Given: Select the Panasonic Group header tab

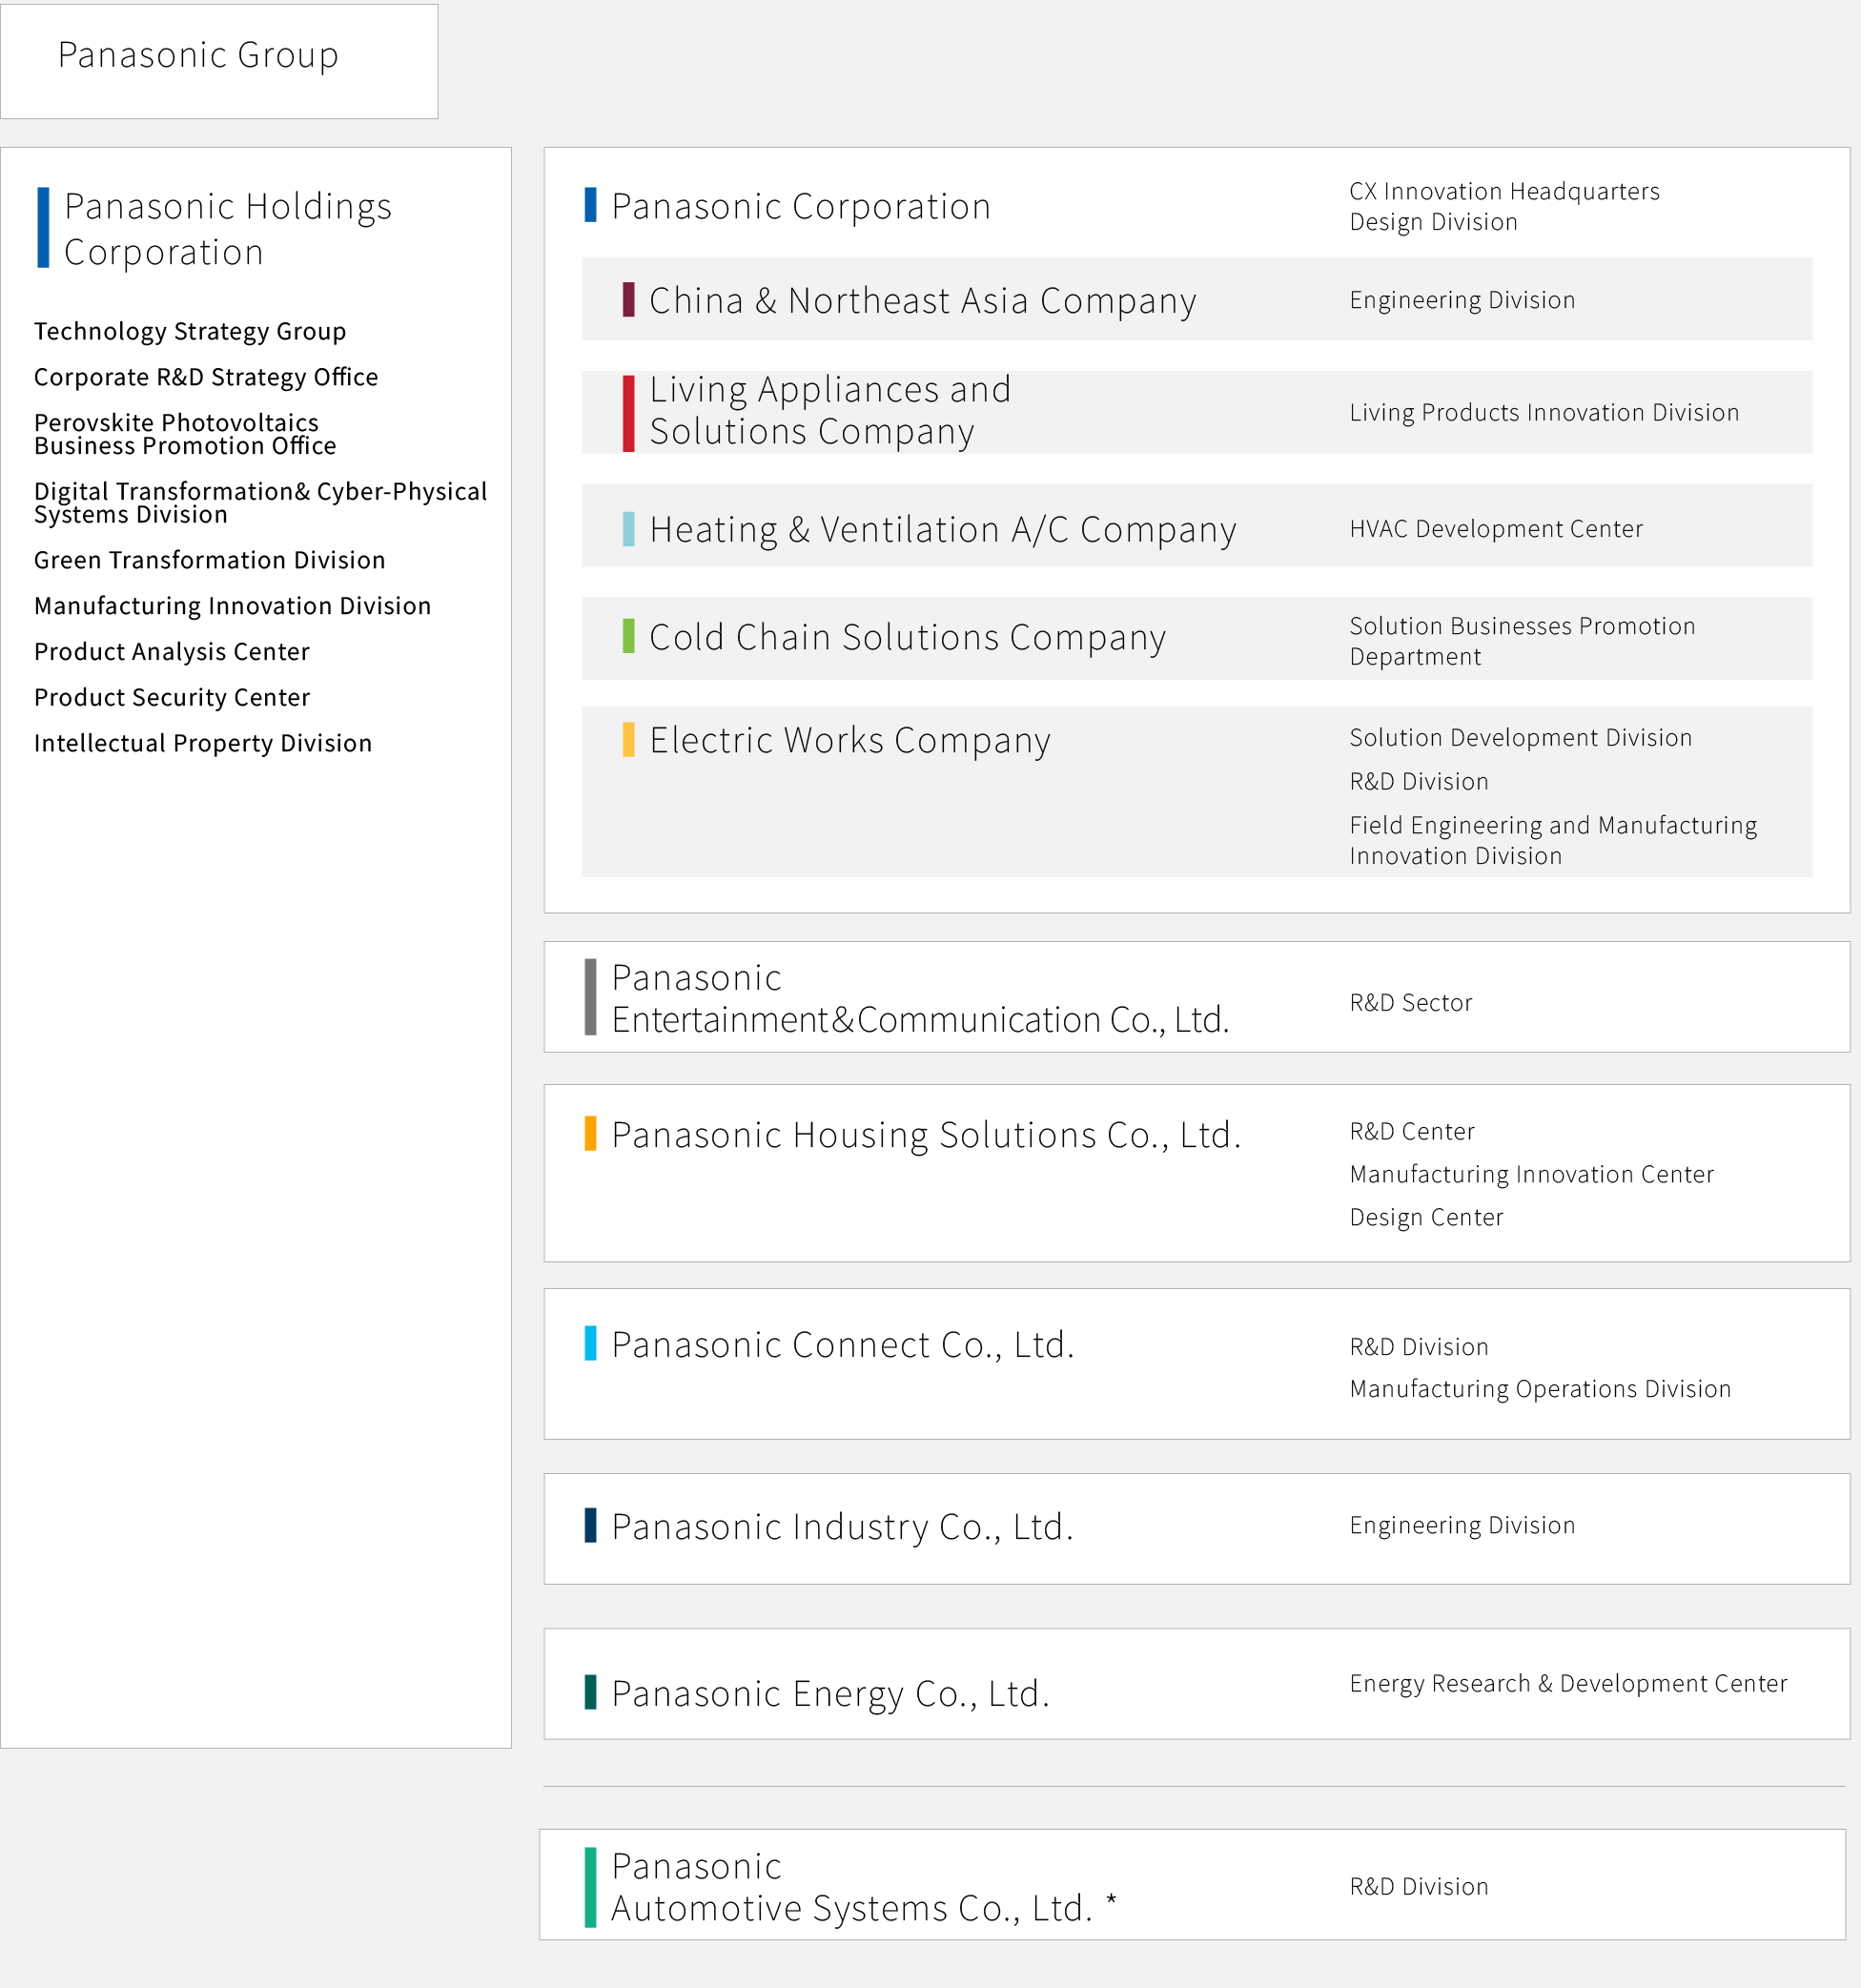Looking at the screenshot, I should (x=199, y=55).
